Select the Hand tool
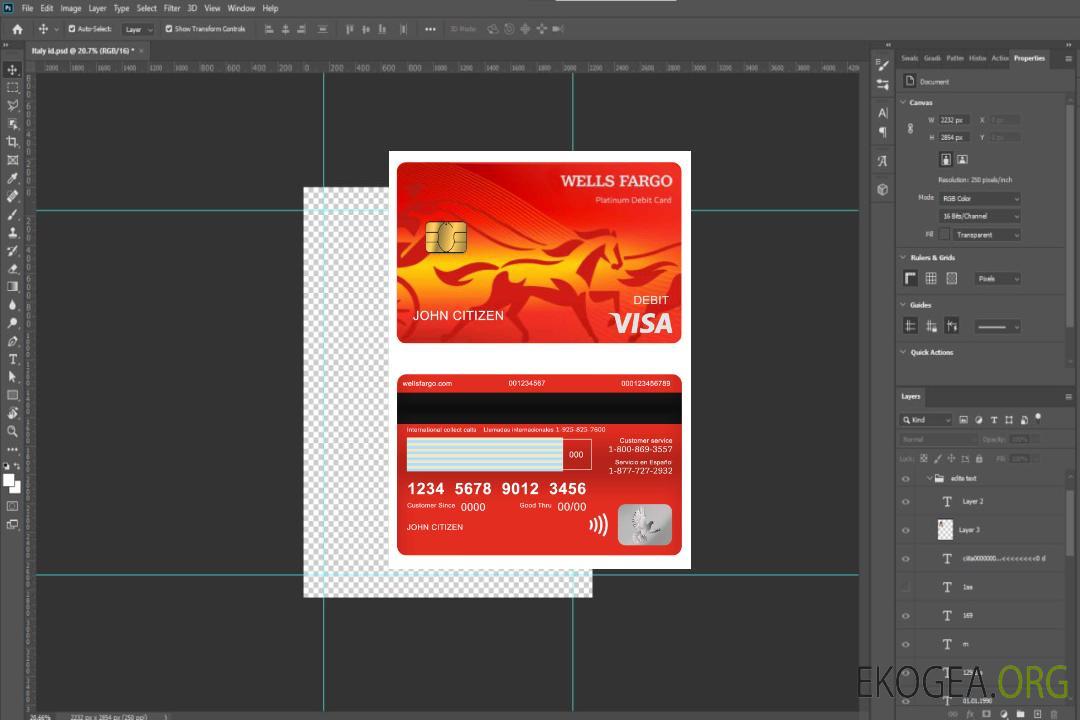The width and height of the screenshot is (1080, 720). [12, 413]
